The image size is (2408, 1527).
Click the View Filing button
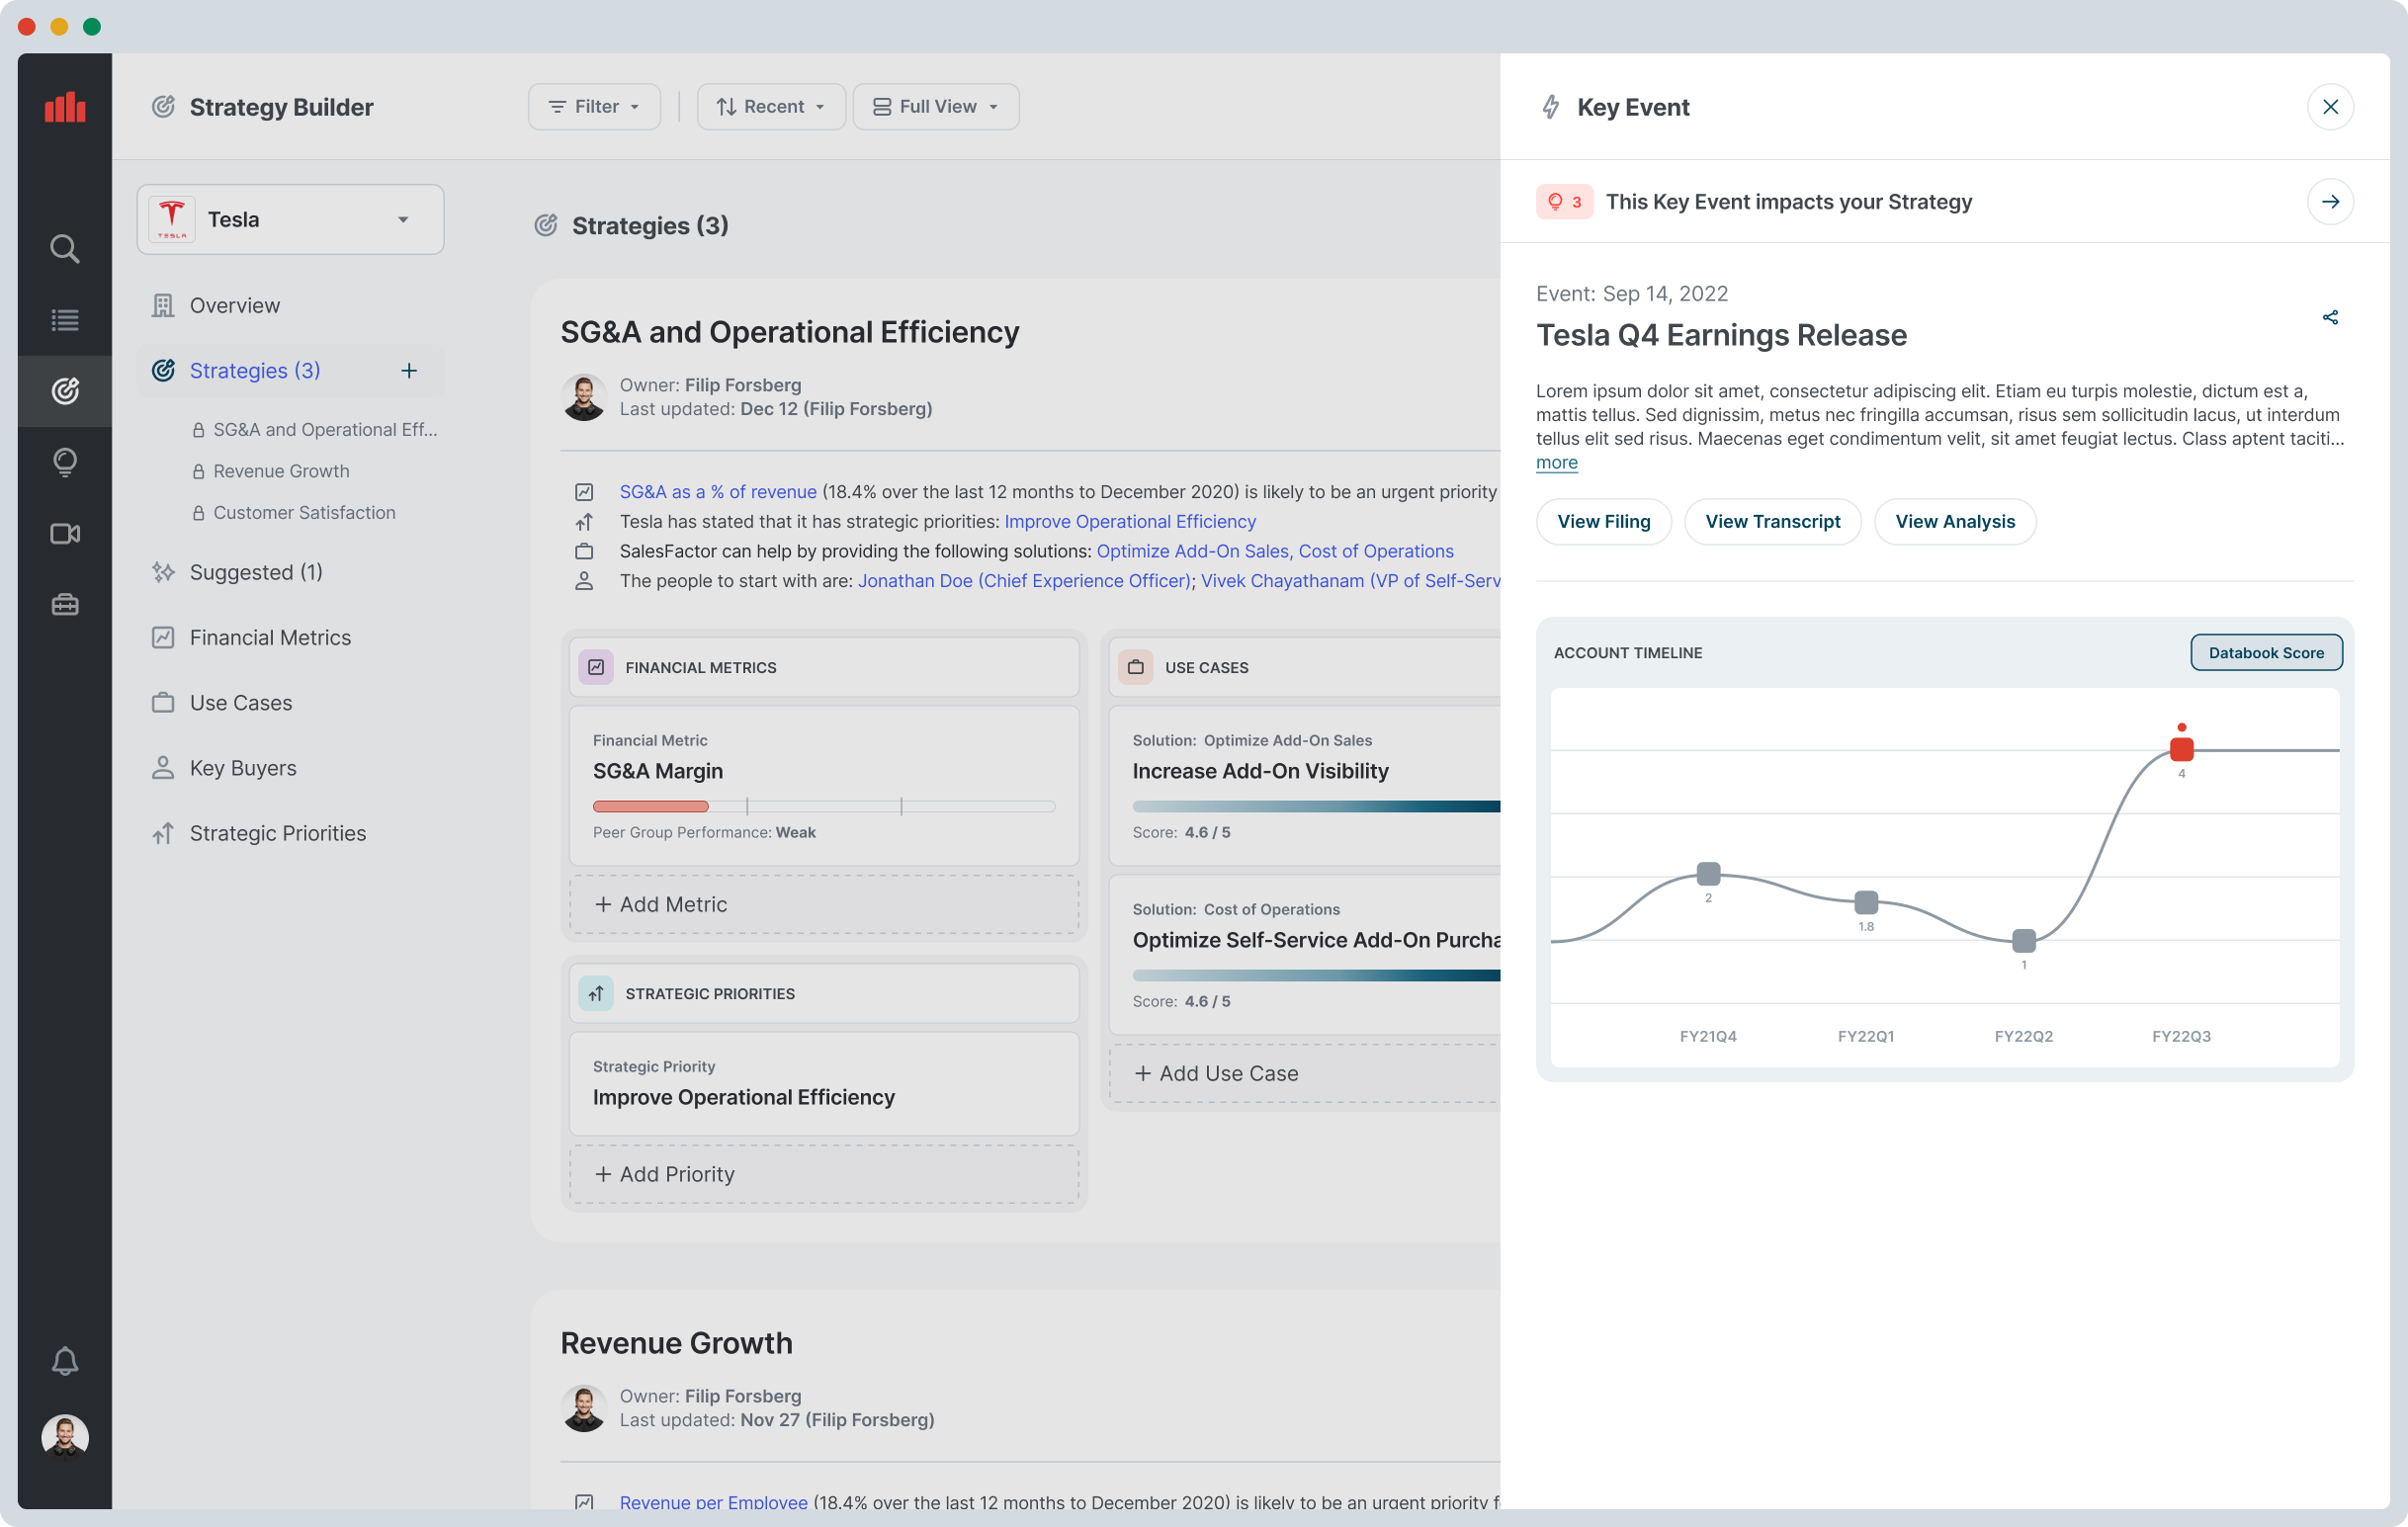1603,522
